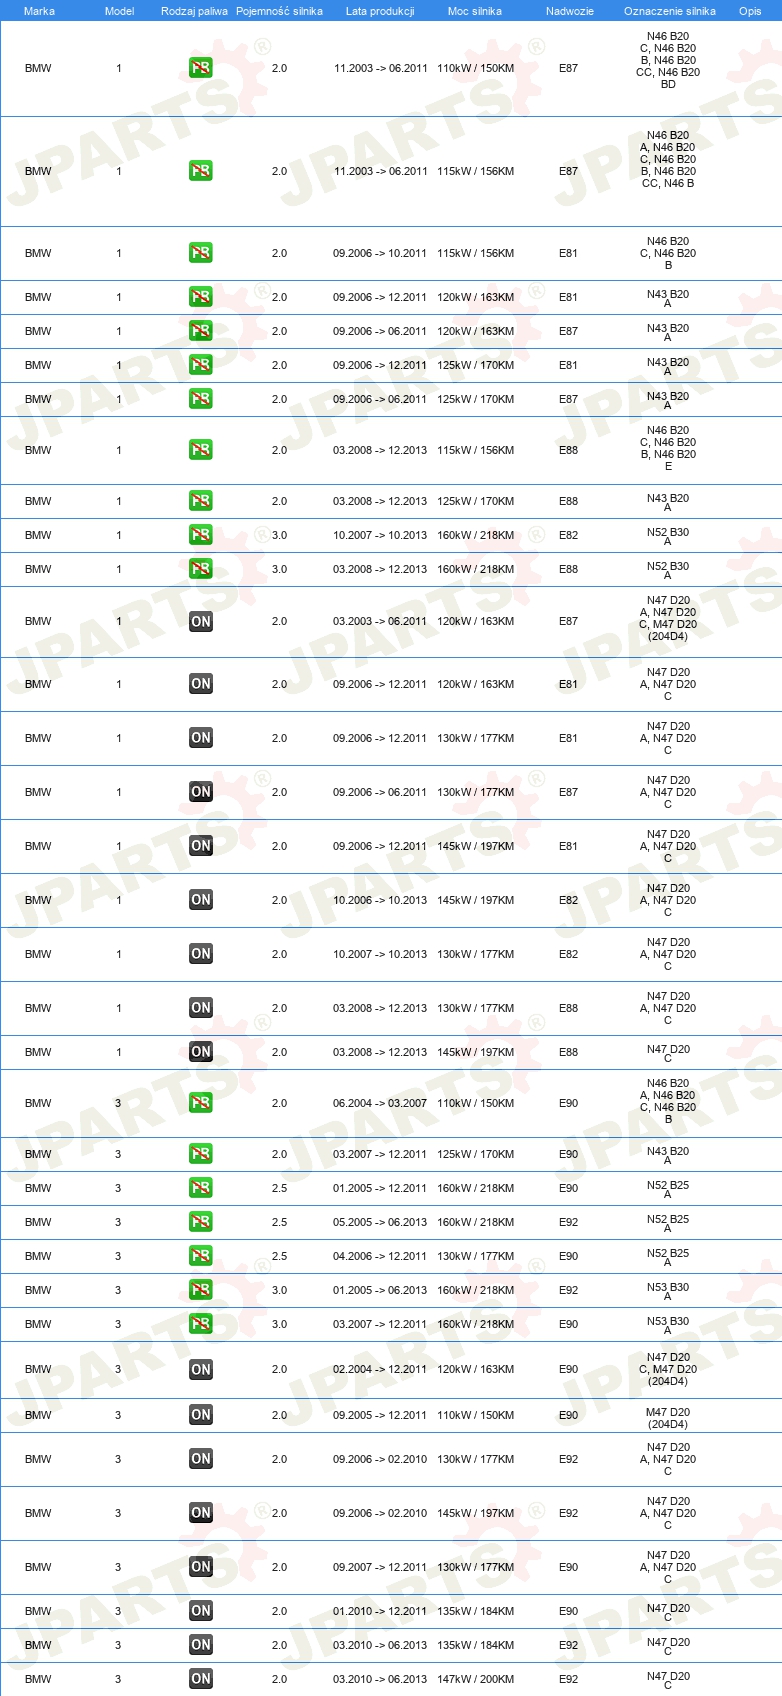This screenshot has height=1696, width=782.
Task: Click the diesel icon for the E92 147kW/200KM row
Action: [x=200, y=1679]
